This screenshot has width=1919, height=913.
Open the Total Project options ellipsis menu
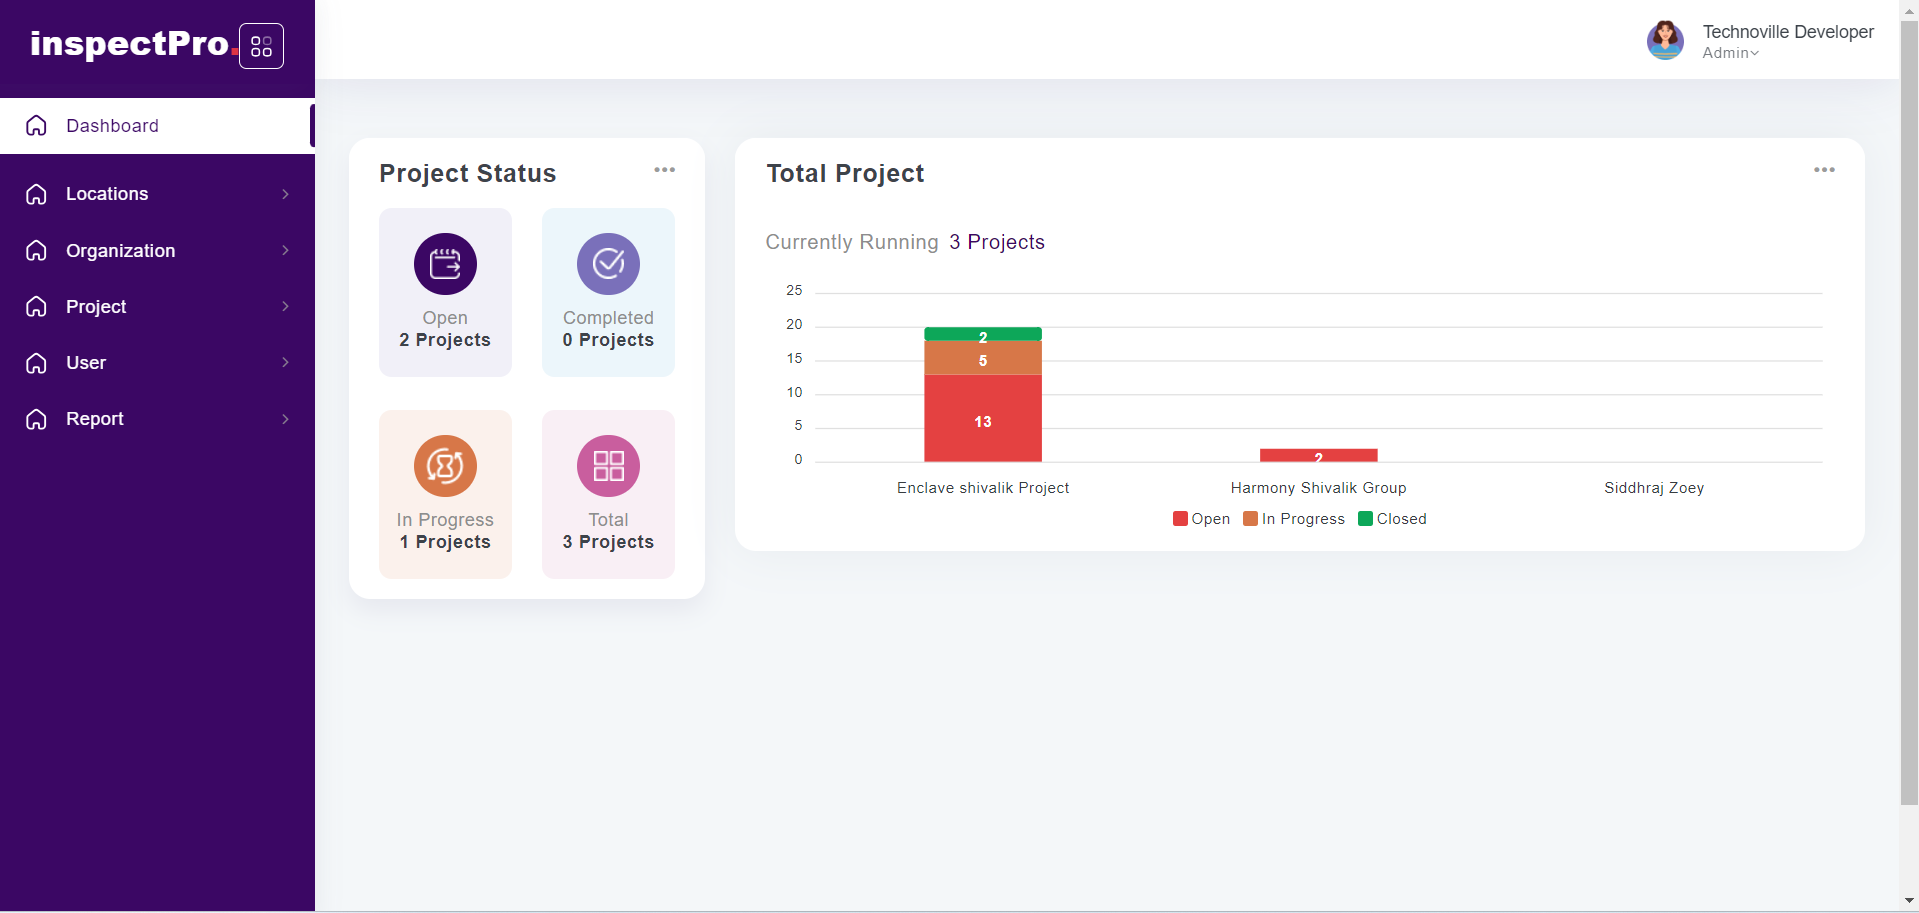point(1824,170)
